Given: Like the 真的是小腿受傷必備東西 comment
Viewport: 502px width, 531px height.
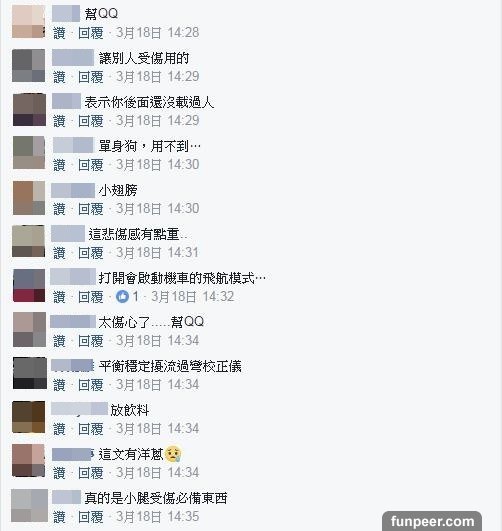Looking at the screenshot, I should (59, 517).
